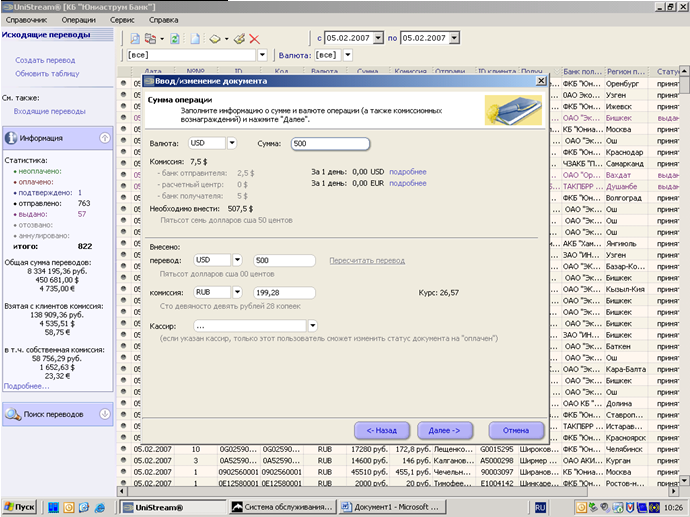Click the preview document magnifier toolbar icon

[135, 39]
